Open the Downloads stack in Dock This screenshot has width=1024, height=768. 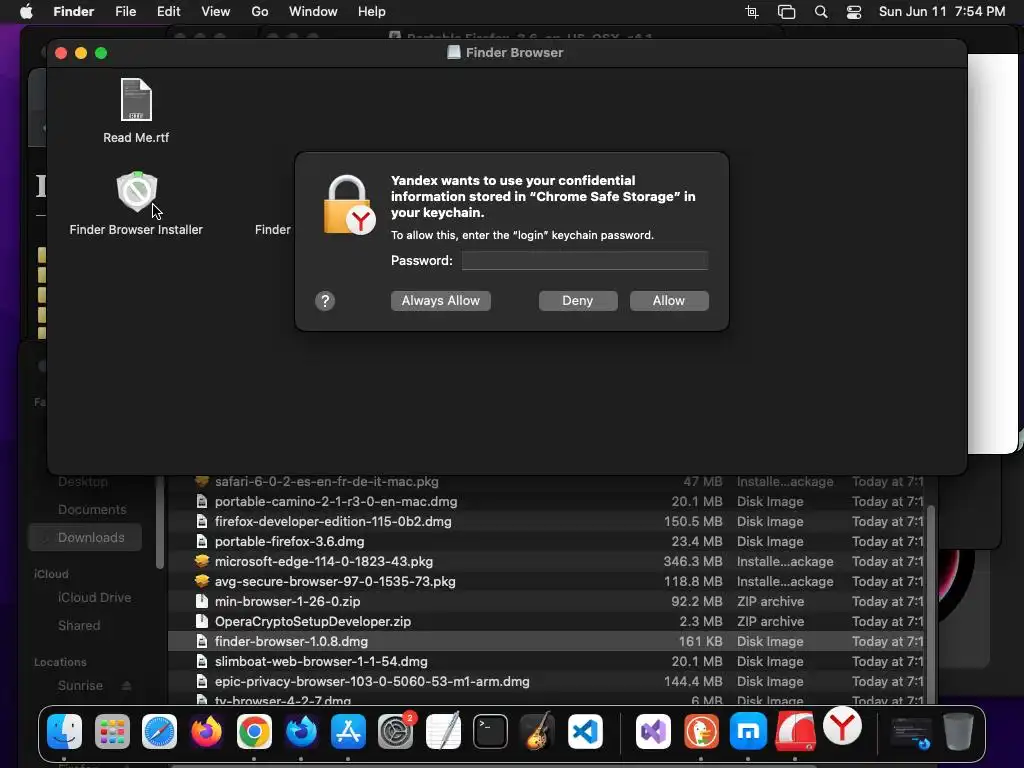coord(912,733)
